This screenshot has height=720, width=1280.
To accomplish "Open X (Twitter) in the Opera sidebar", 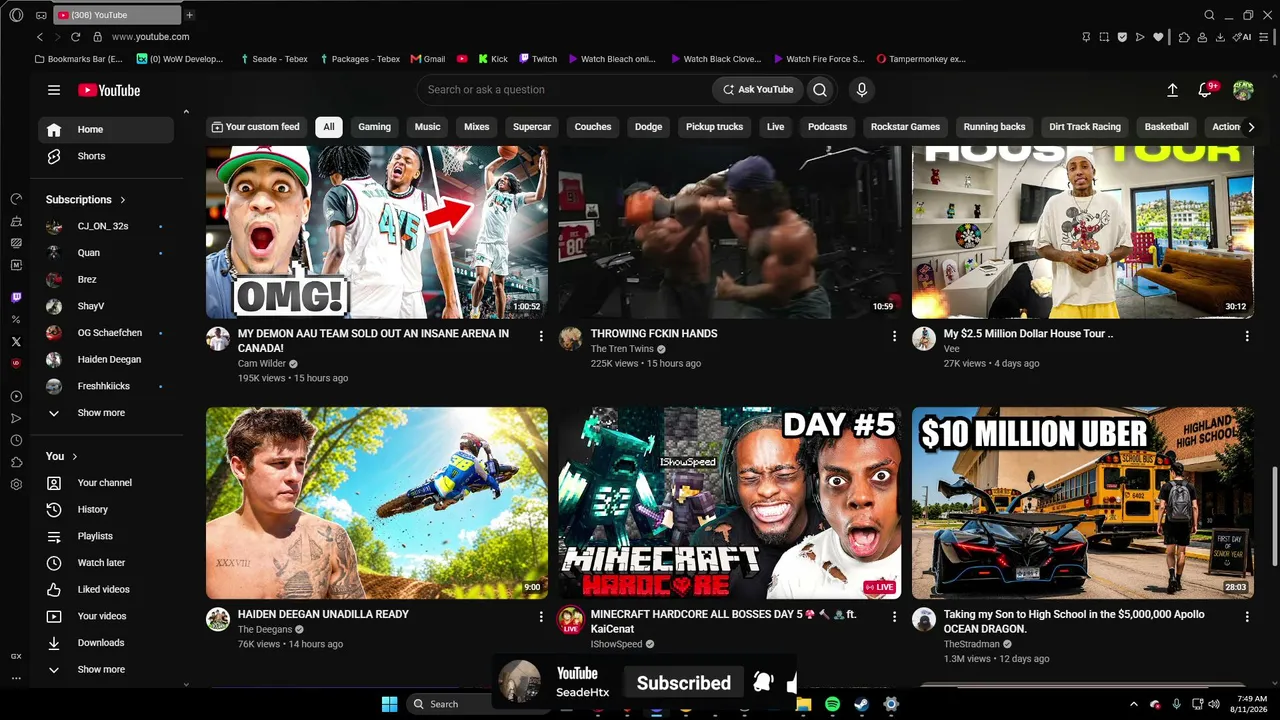I will 16,341.
